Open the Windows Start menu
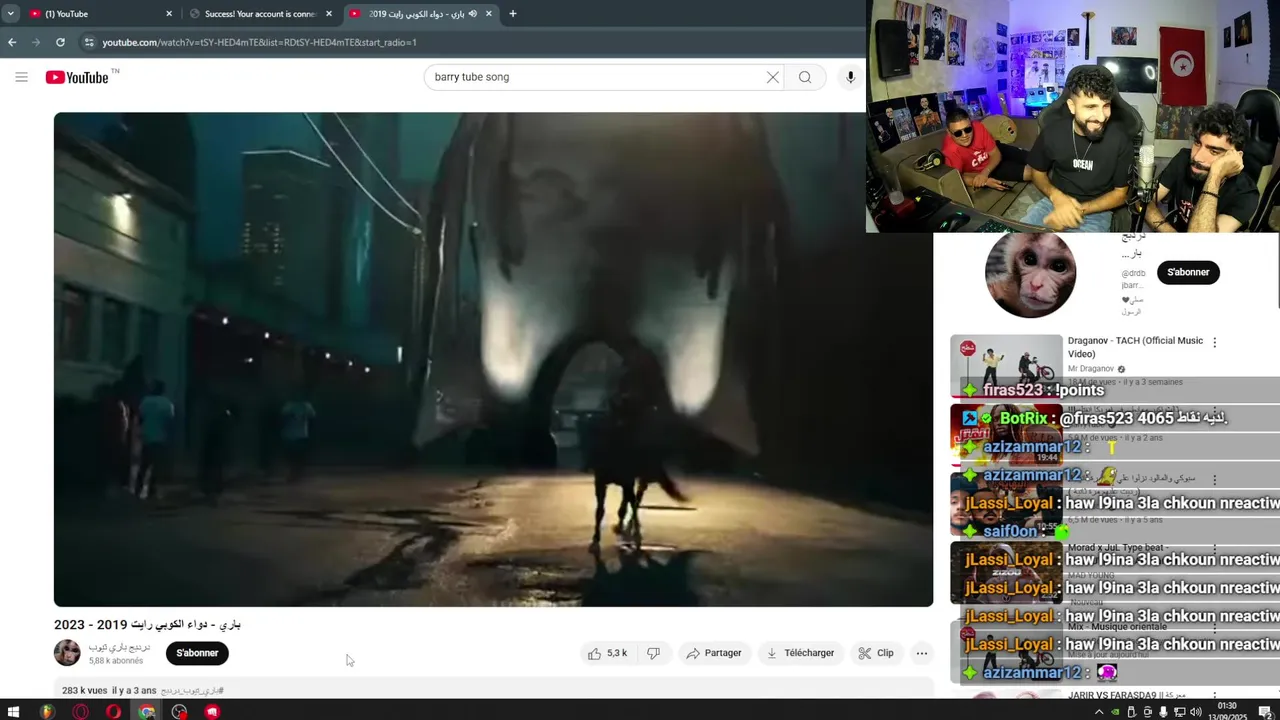 [x=14, y=712]
